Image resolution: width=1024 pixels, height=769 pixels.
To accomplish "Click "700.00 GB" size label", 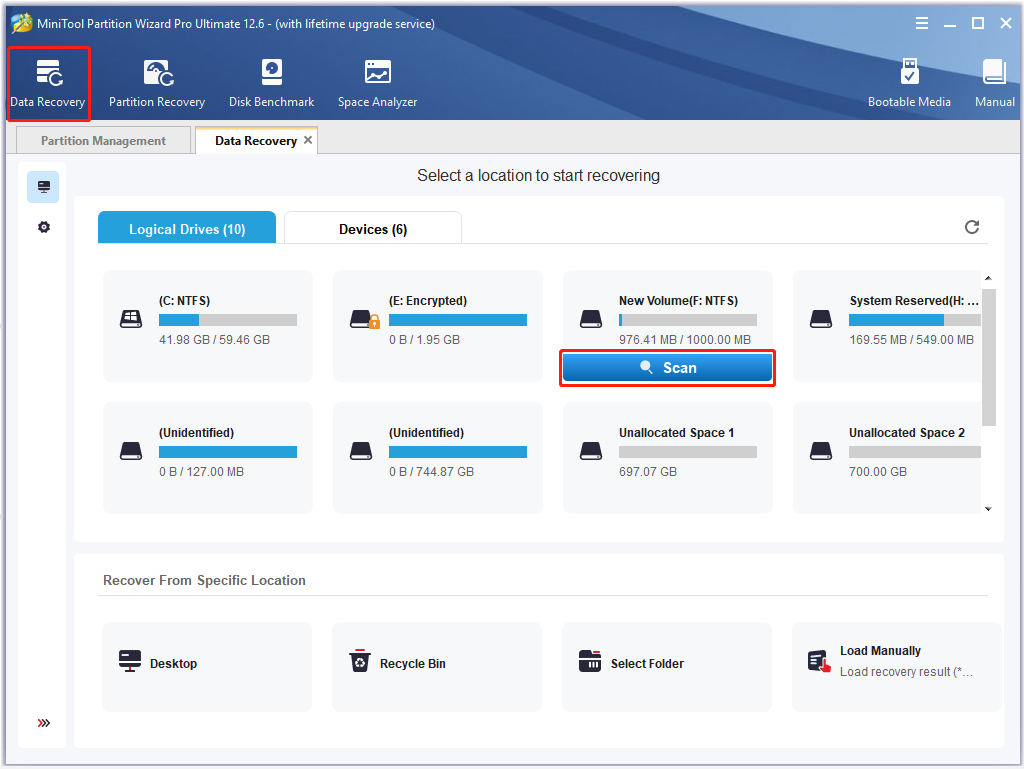I will click(878, 472).
